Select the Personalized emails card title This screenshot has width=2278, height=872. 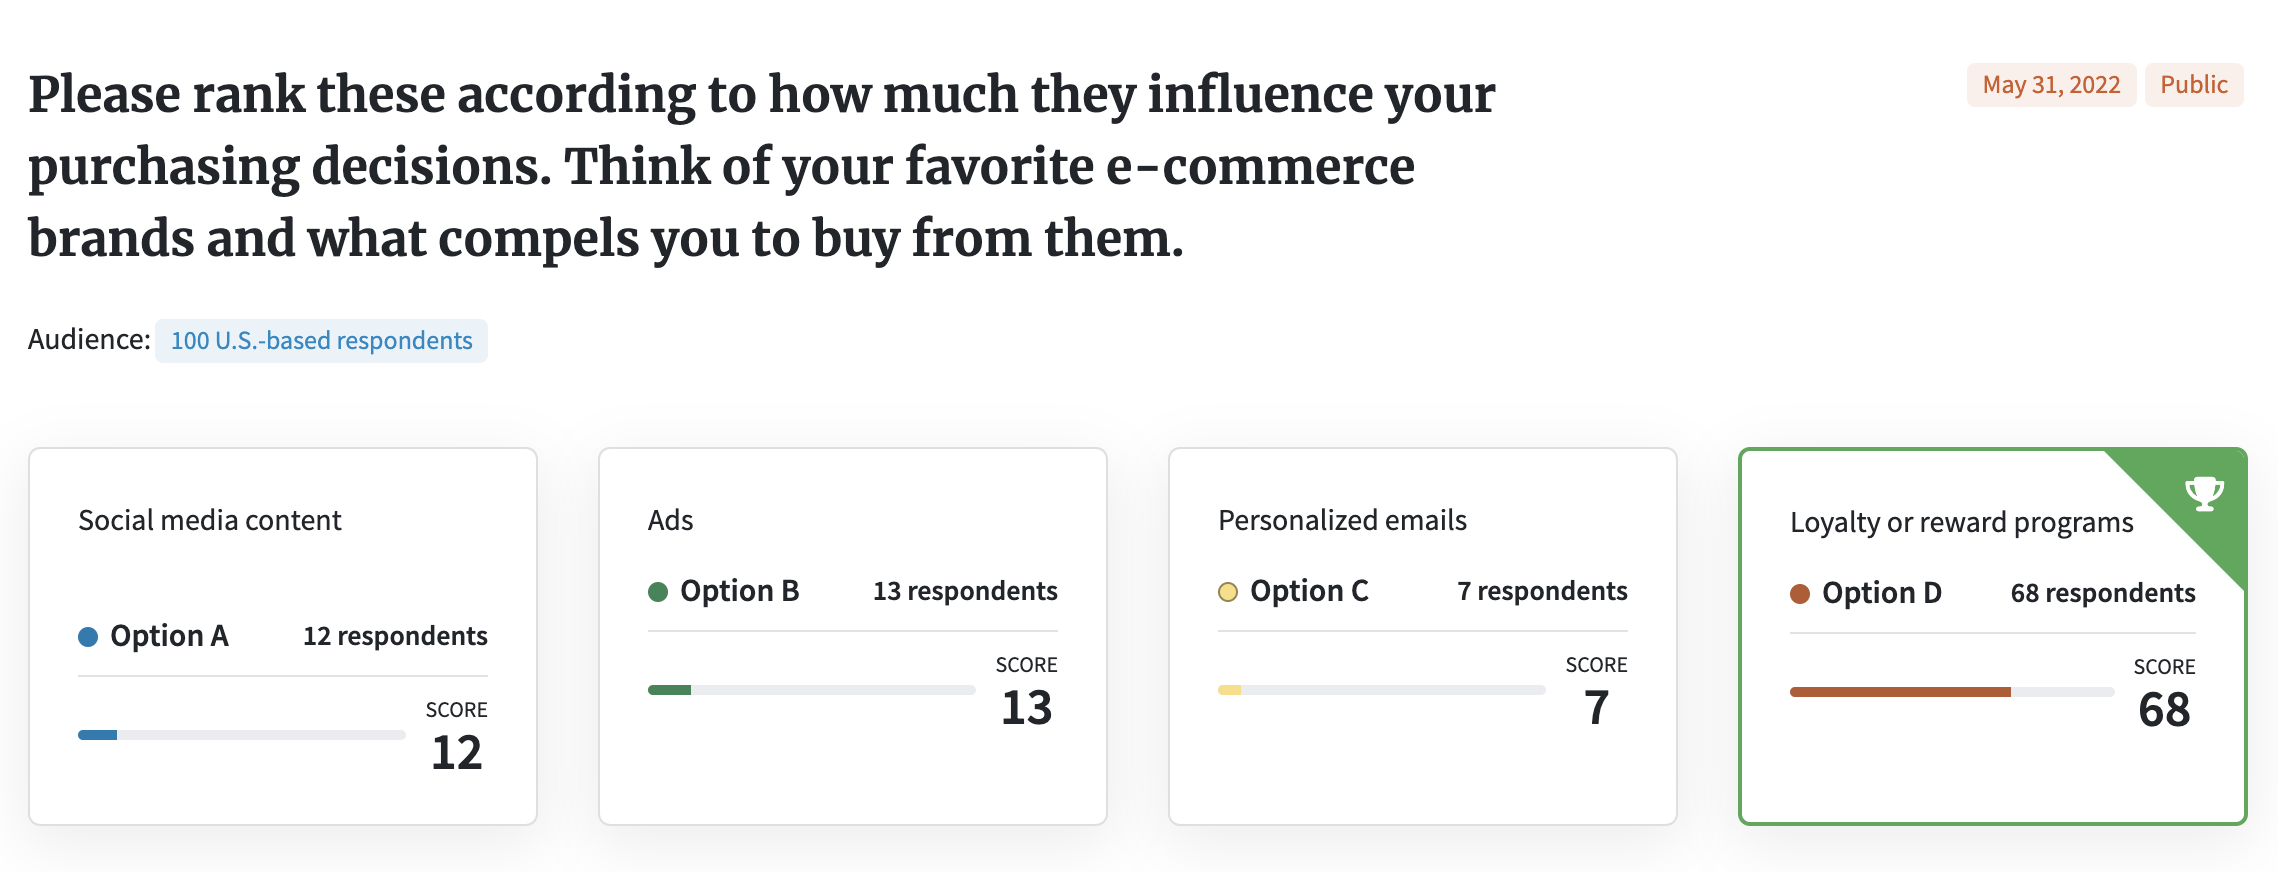click(x=1342, y=521)
